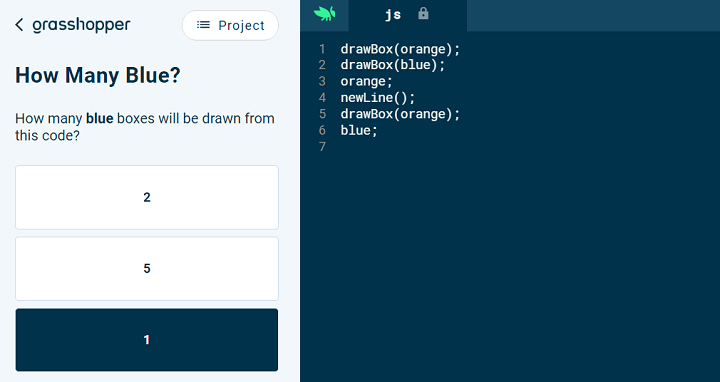Select the js tab
Screen dimensions: 720x382
coord(407,15)
